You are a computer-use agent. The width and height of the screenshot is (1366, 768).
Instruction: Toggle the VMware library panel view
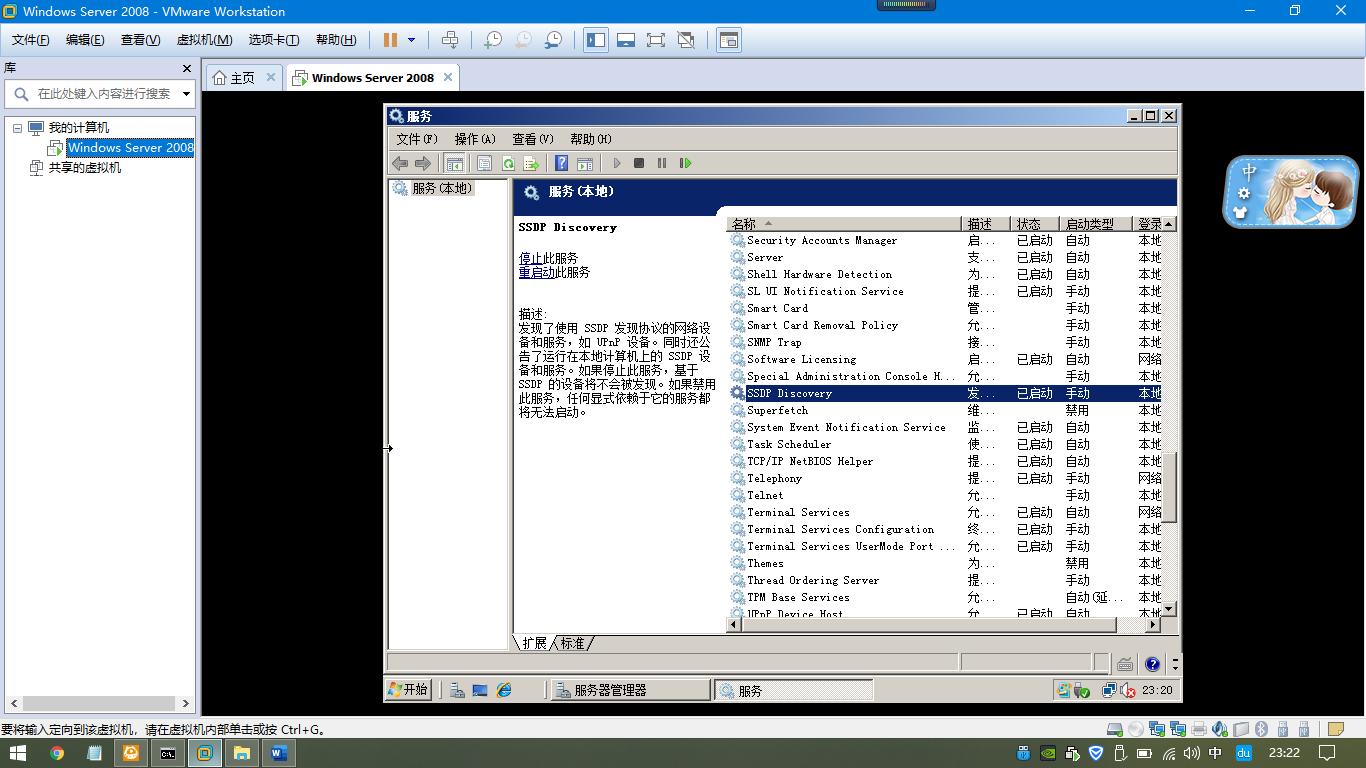point(596,40)
